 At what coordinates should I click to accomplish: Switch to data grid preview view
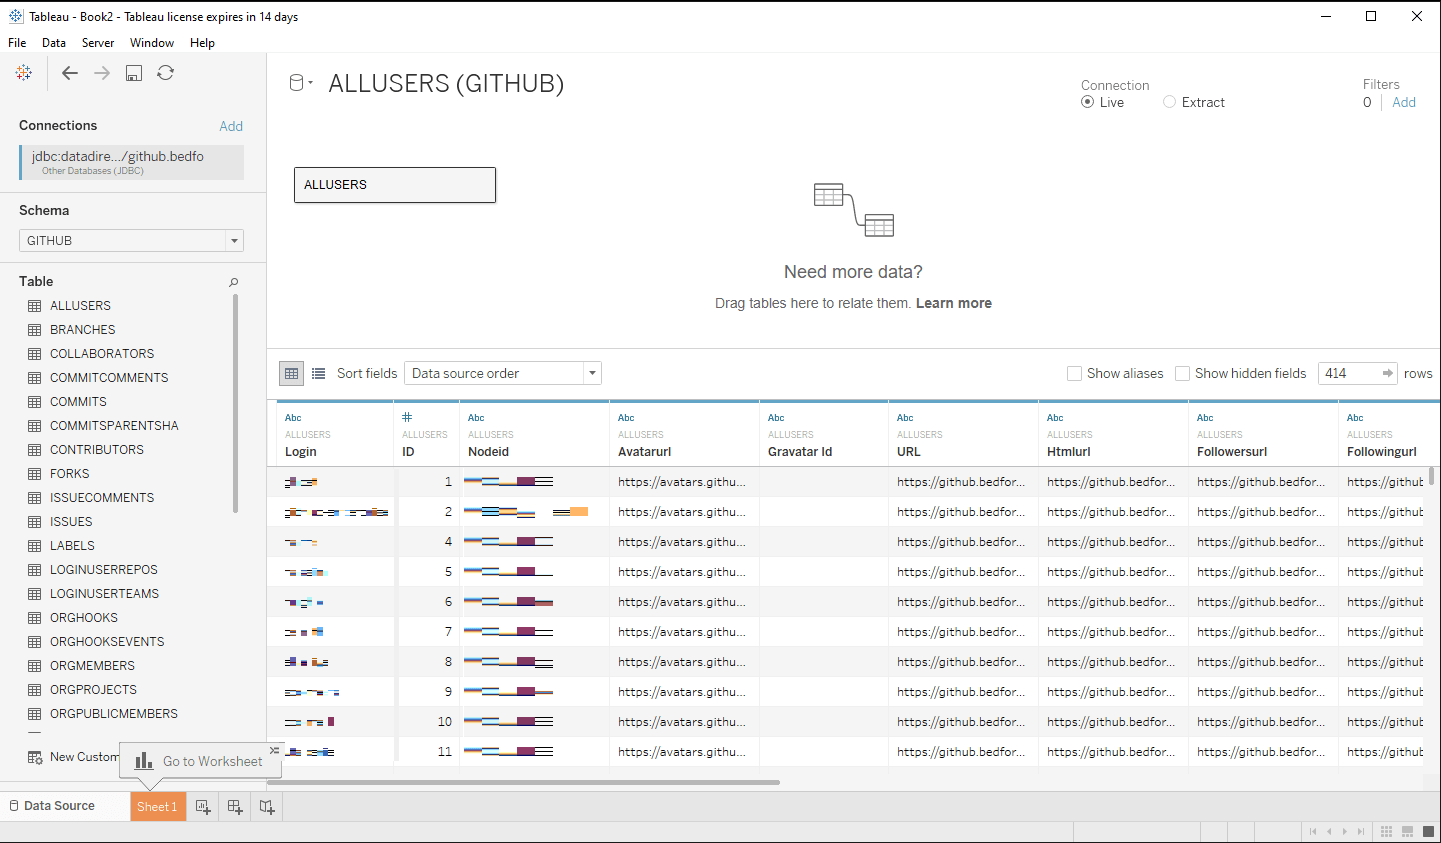click(291, 373)
